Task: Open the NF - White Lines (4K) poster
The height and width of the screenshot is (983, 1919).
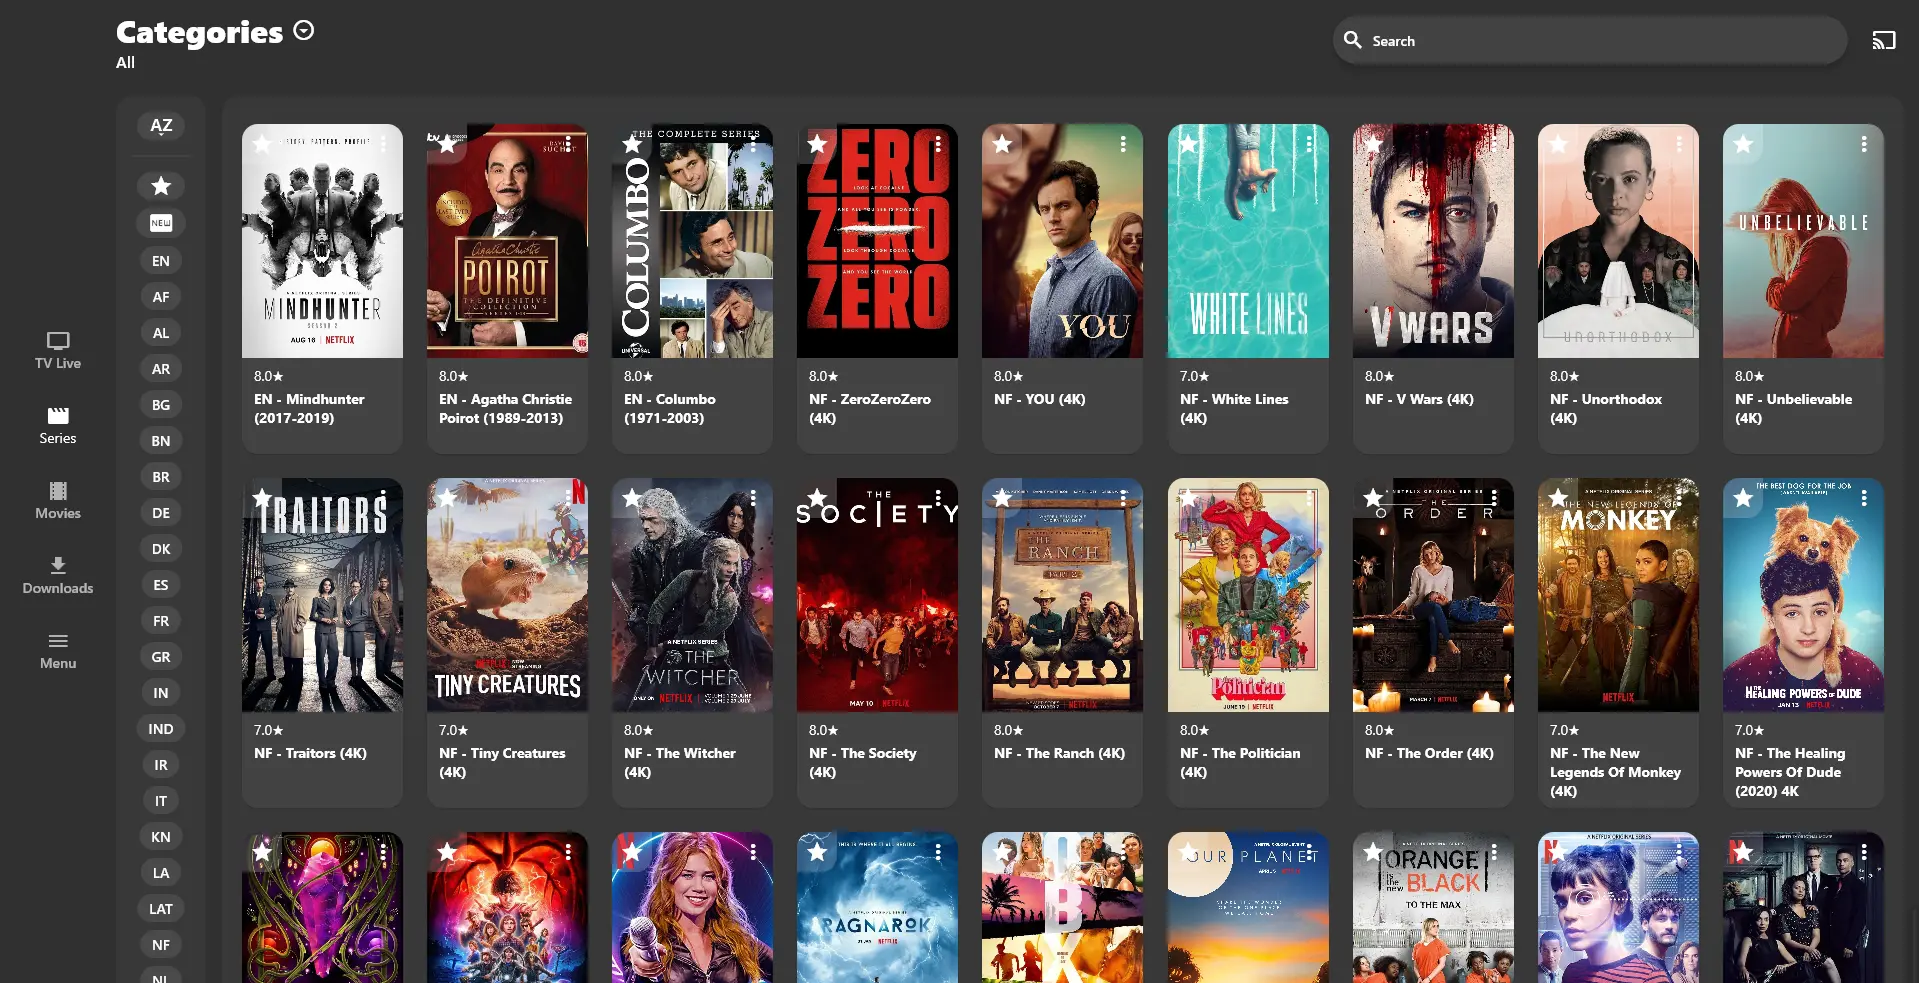Action: (1247, 241)
